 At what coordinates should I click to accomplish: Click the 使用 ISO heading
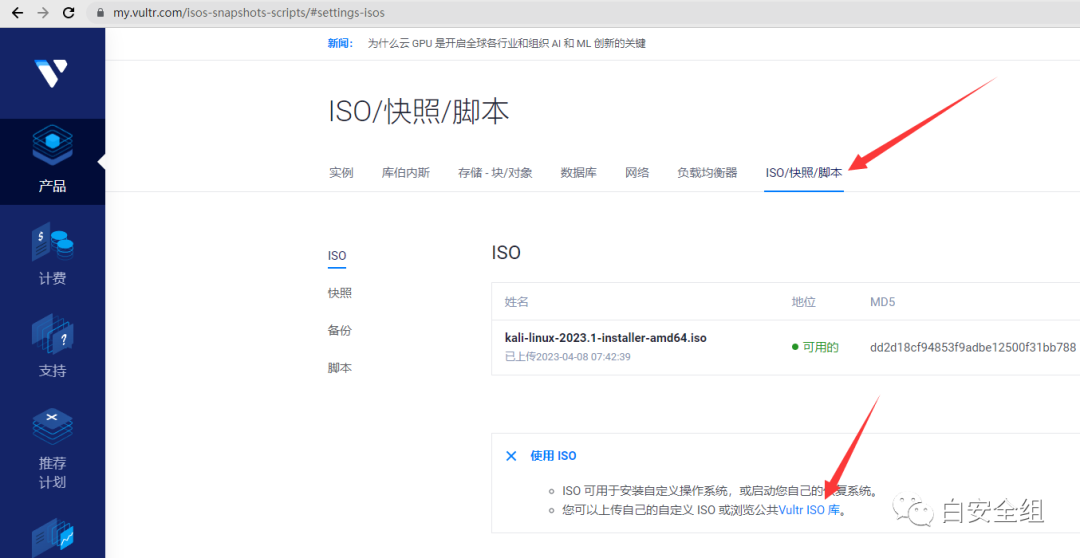(553, 456)
